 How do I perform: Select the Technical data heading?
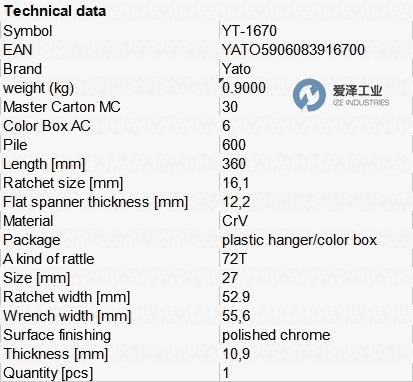tap(55, 11)
